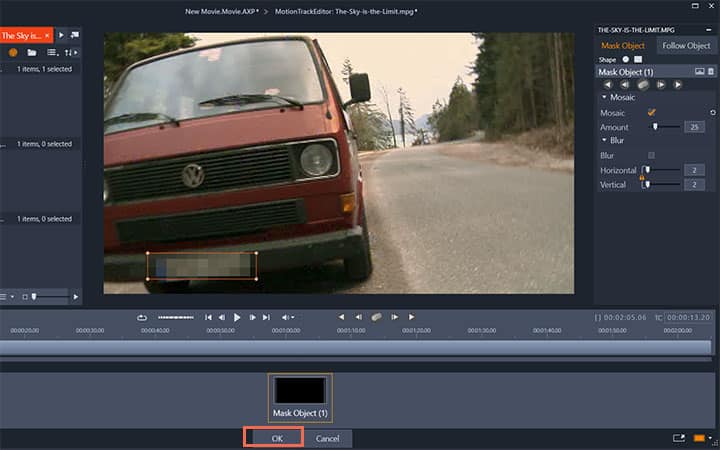Viewport: 720px width, 450px height.
Task: Enable the Blur checkbox
Action: pos(651,155)
